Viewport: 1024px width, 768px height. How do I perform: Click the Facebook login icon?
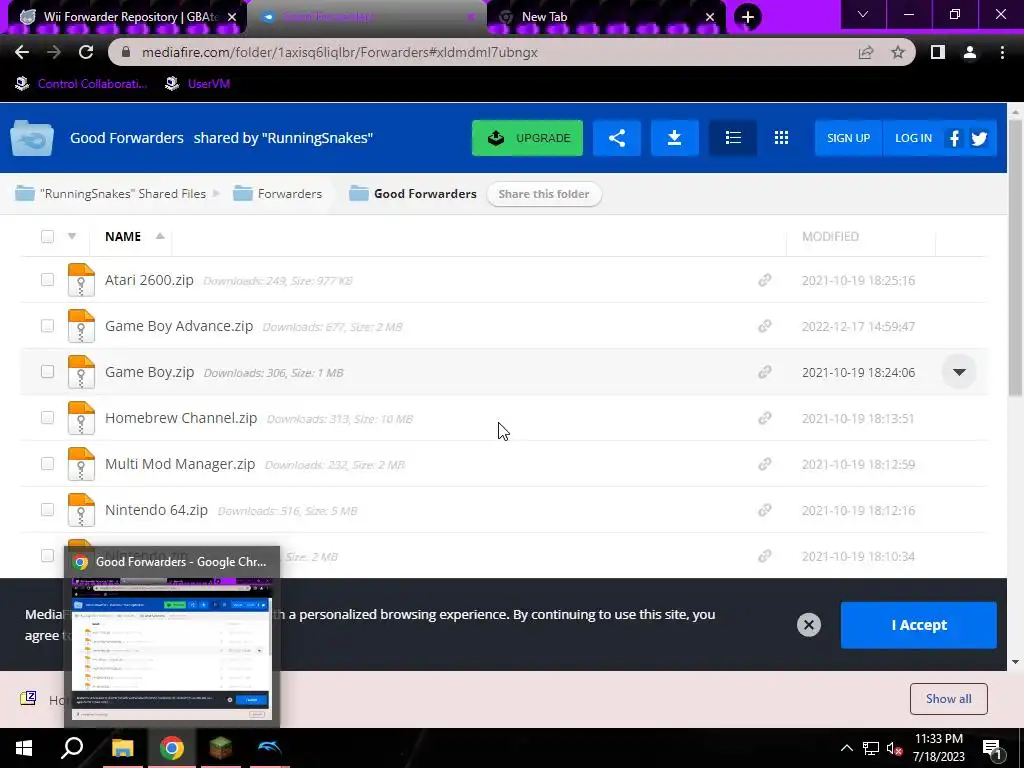(954, 138)
